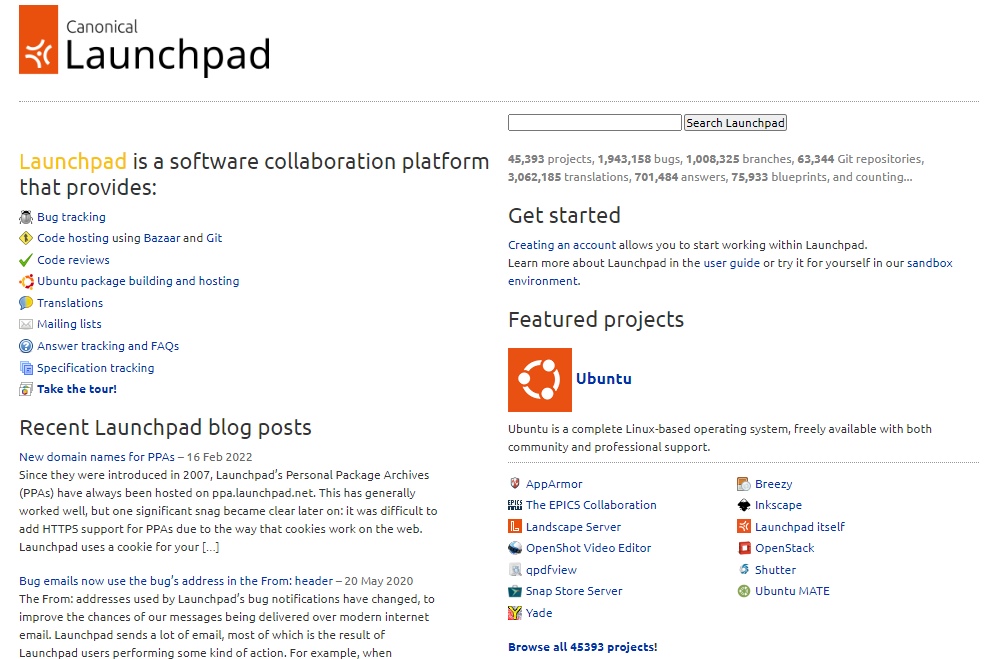This screenshot has height=659, width=987.
Task: Click the Launchpad logo icon in header
Action: coord(38,40)
